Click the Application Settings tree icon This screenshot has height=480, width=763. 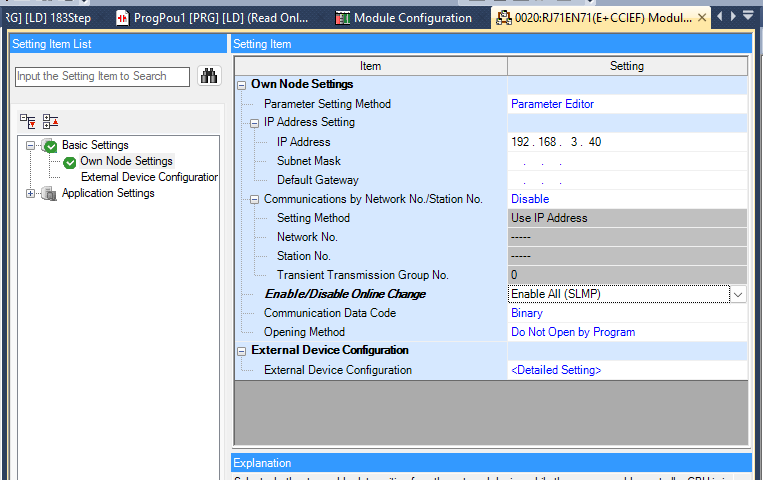coord(50,194)
